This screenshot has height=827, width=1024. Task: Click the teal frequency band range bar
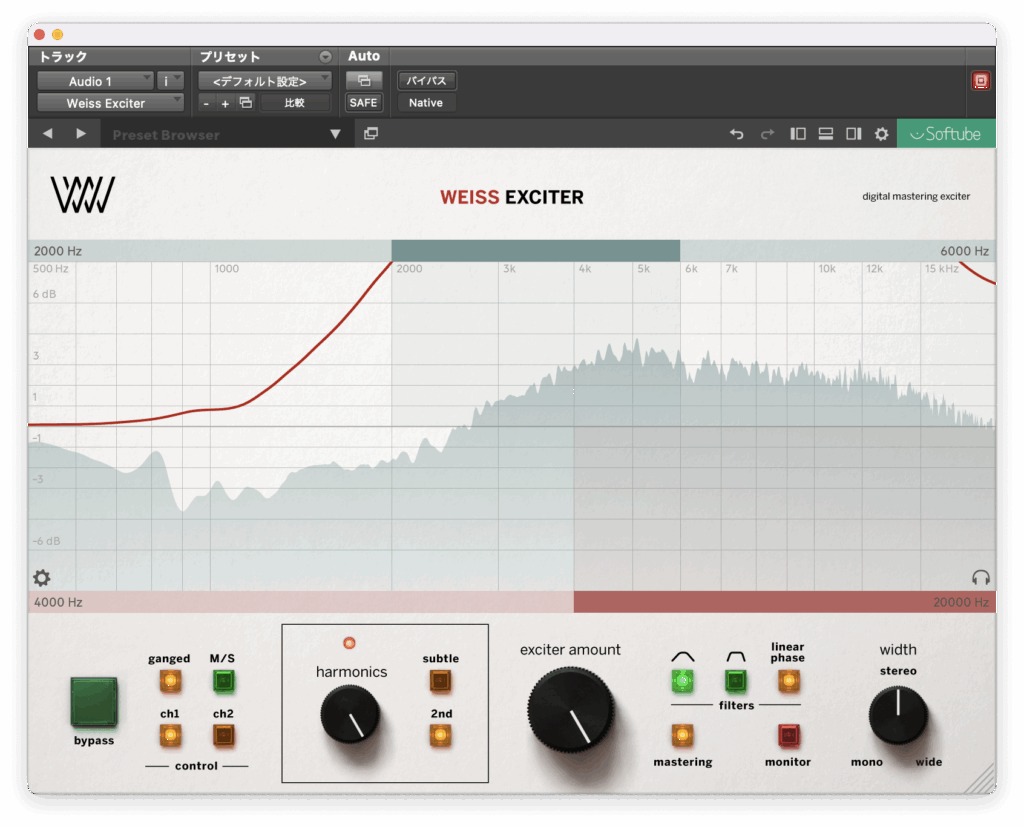pyautogui.click(x=536, y=251)
